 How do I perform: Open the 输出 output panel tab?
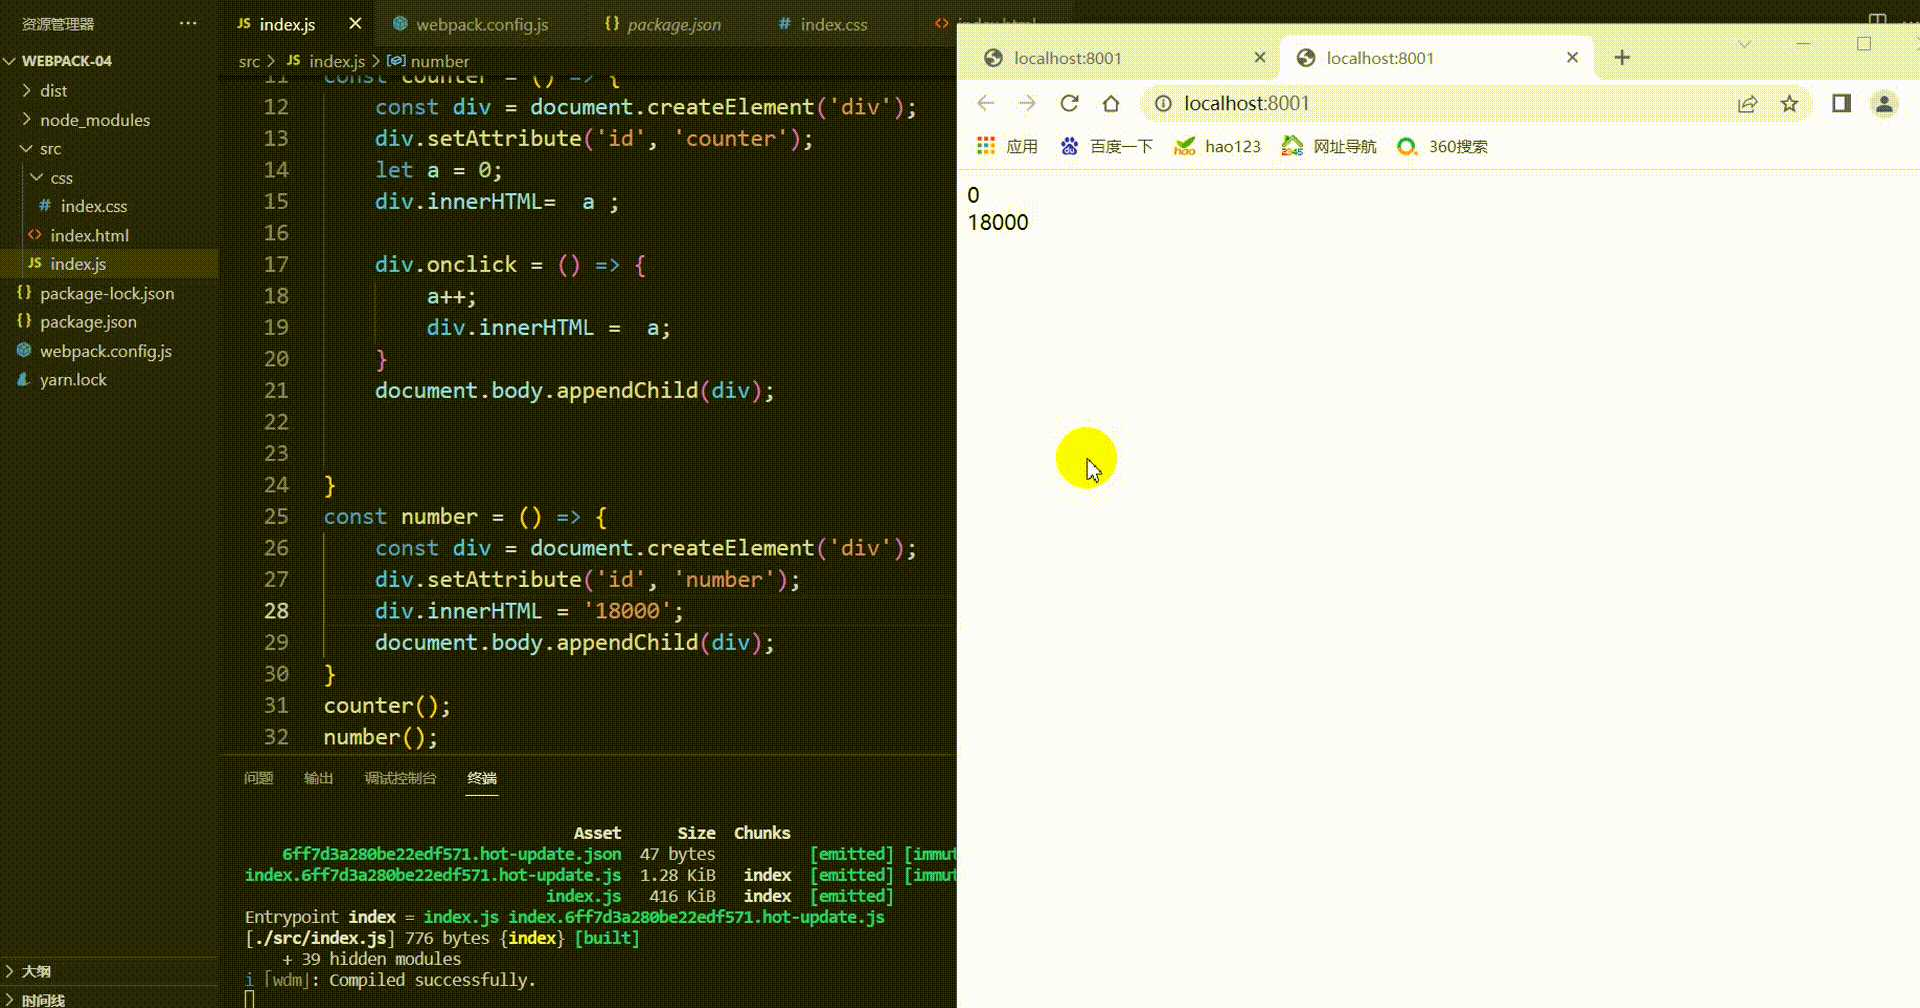318,778
